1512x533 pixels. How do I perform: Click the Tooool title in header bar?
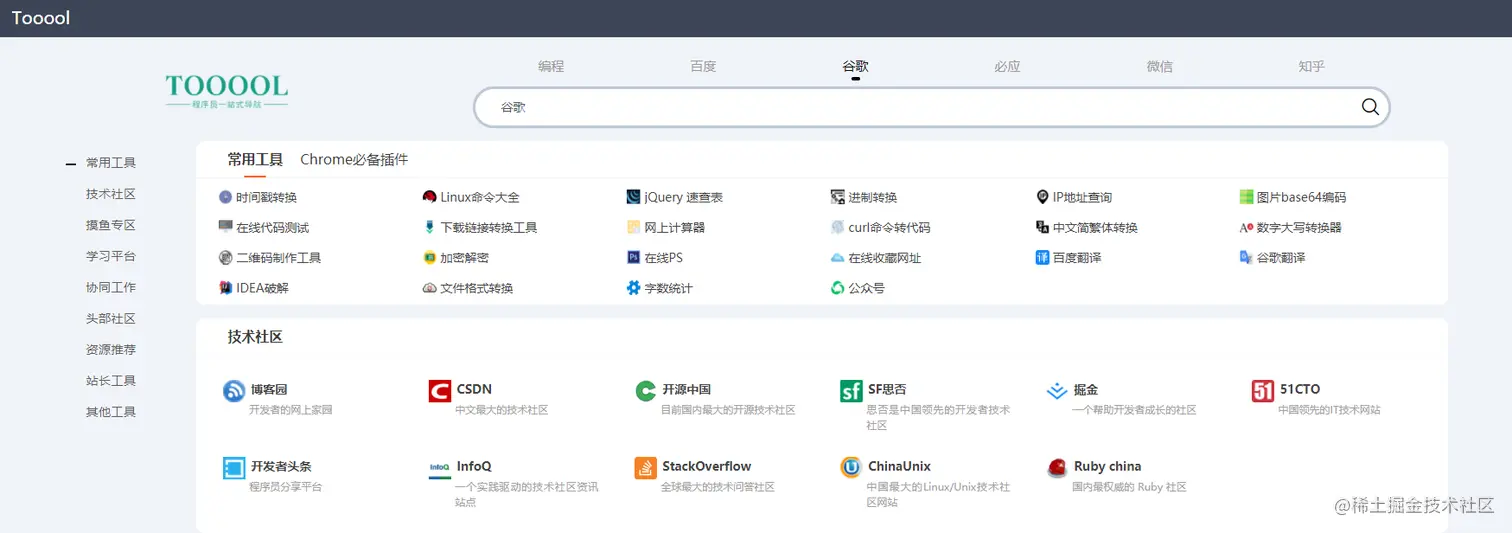pos(41,18)
